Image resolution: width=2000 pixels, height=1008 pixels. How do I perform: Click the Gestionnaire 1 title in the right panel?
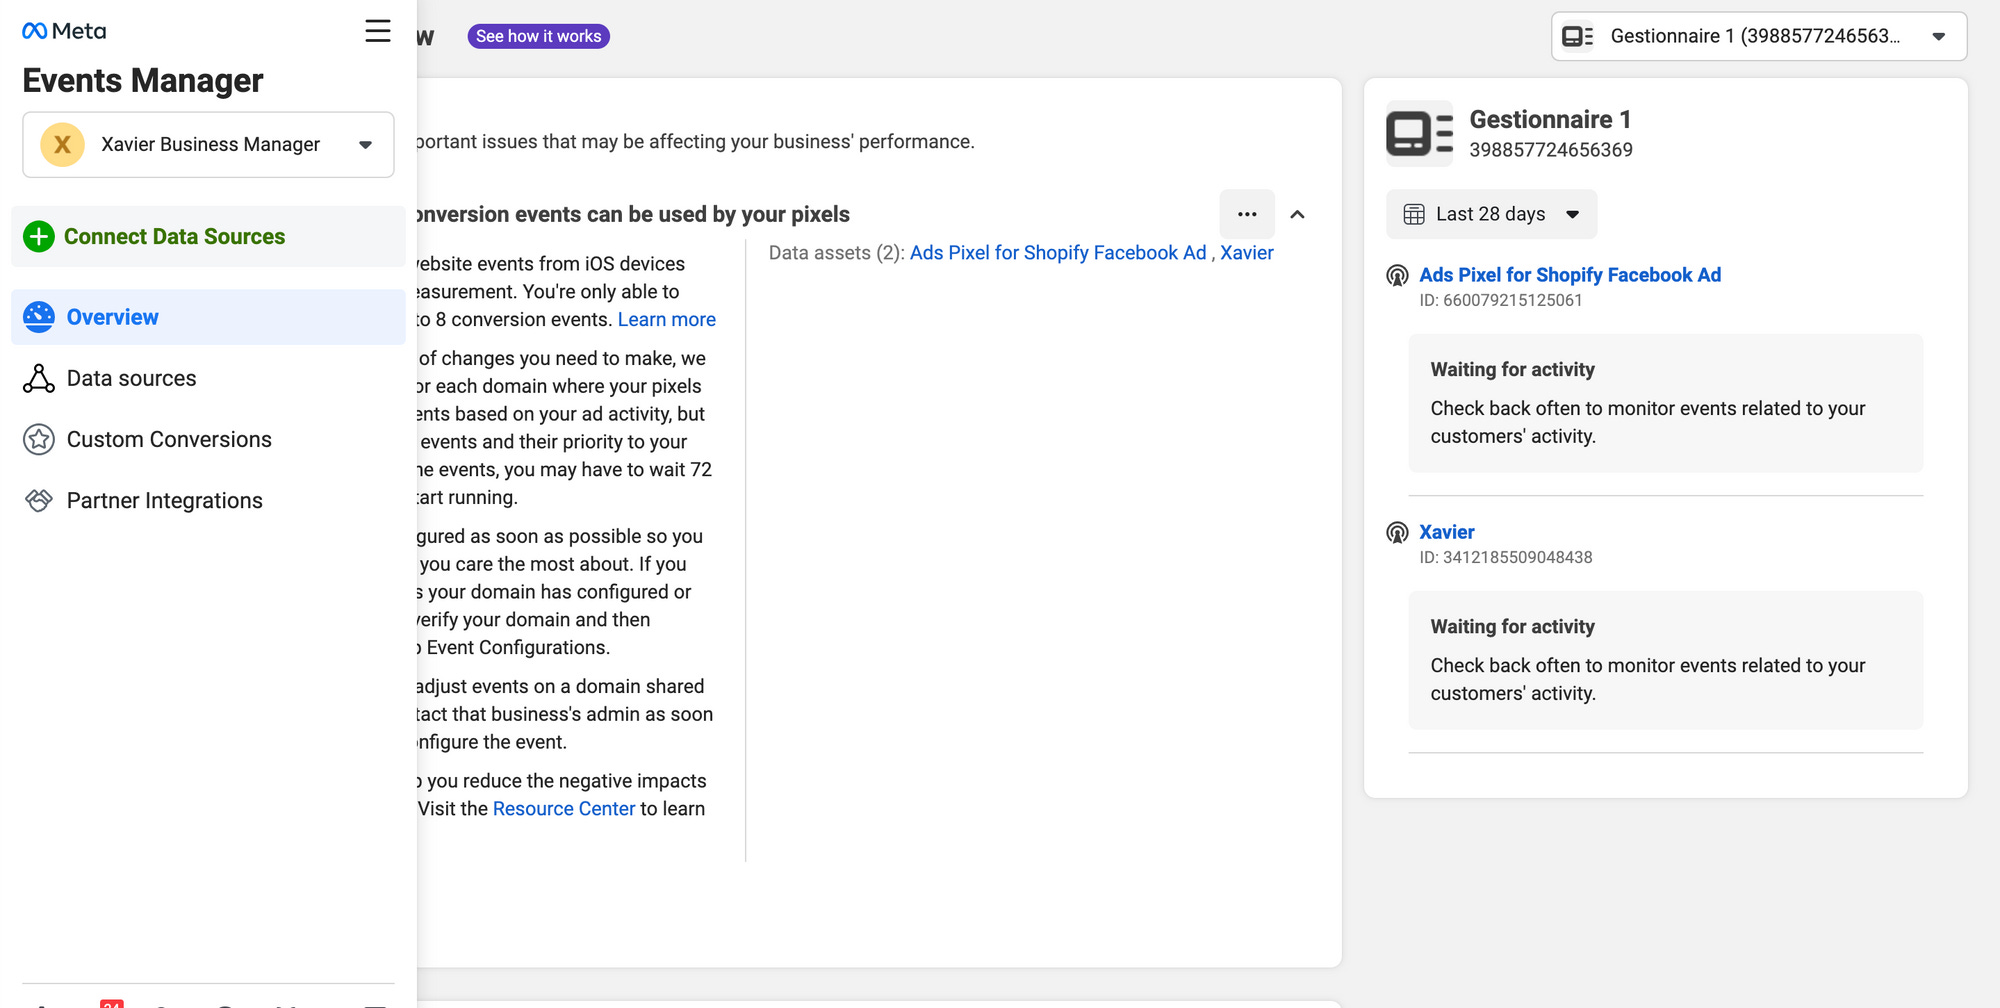[1550, 119]
